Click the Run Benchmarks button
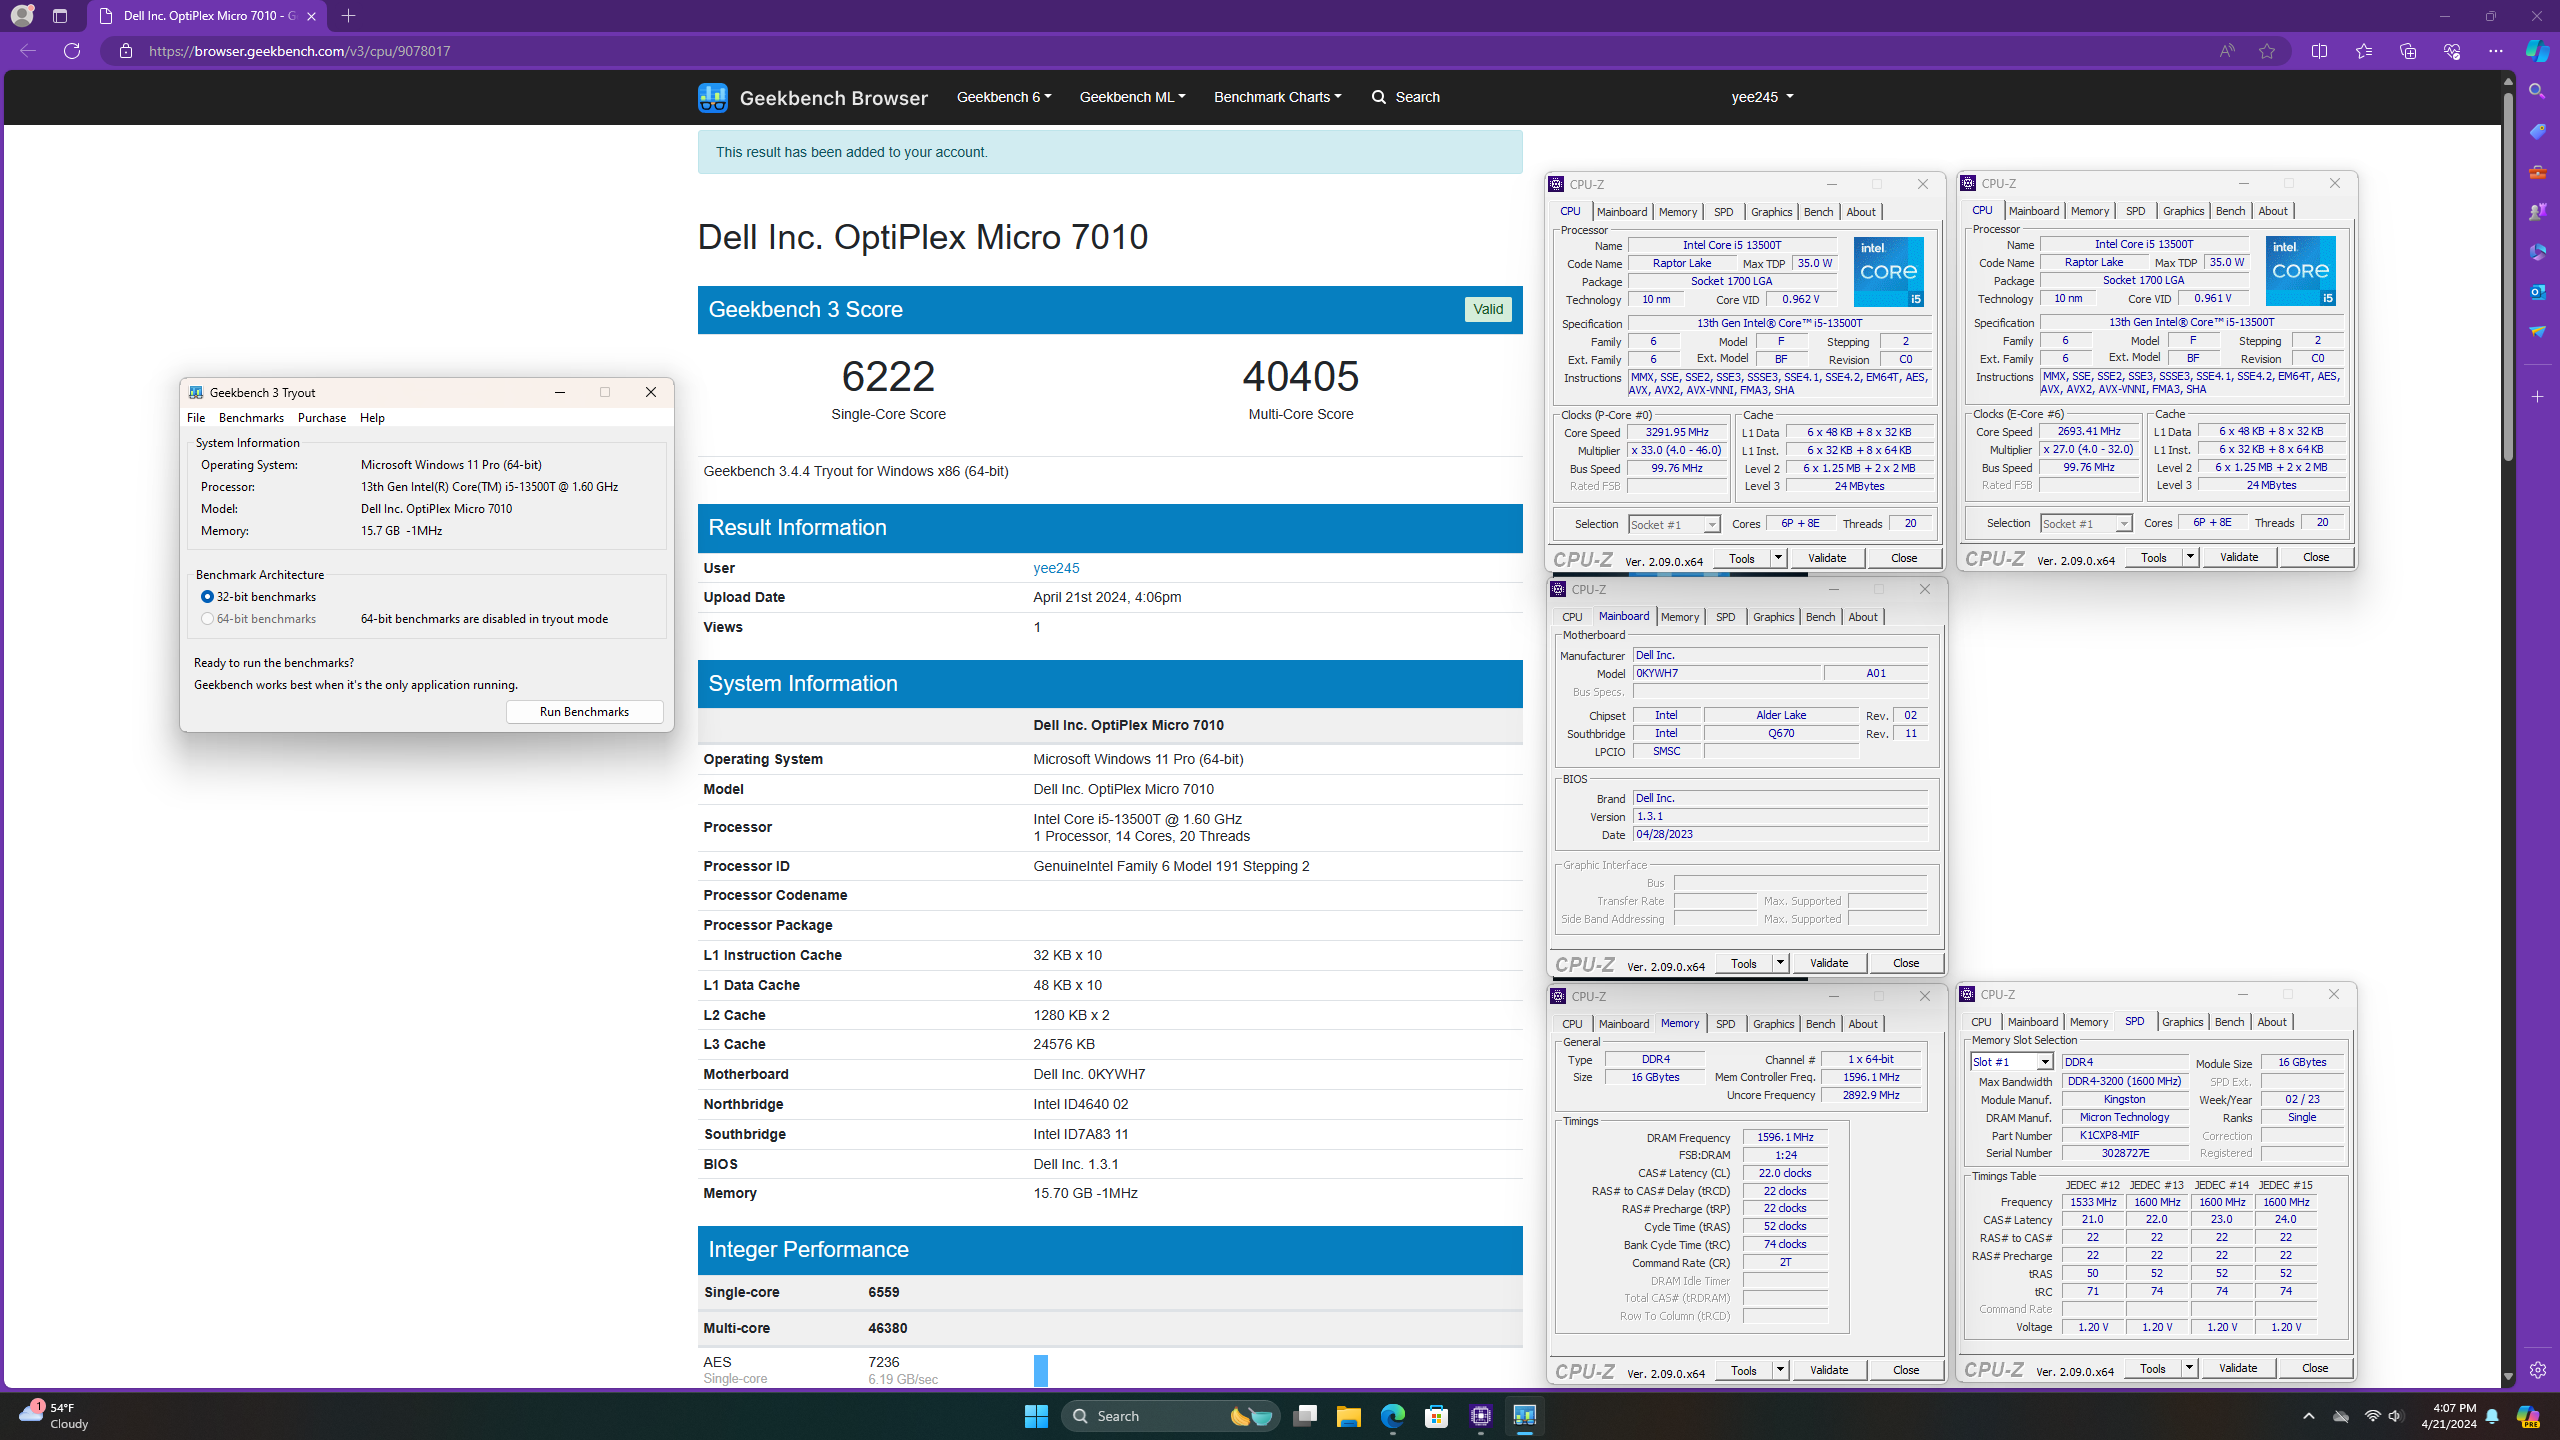The width and height of the screenshot is (2560, 1440). pos(584,712)
